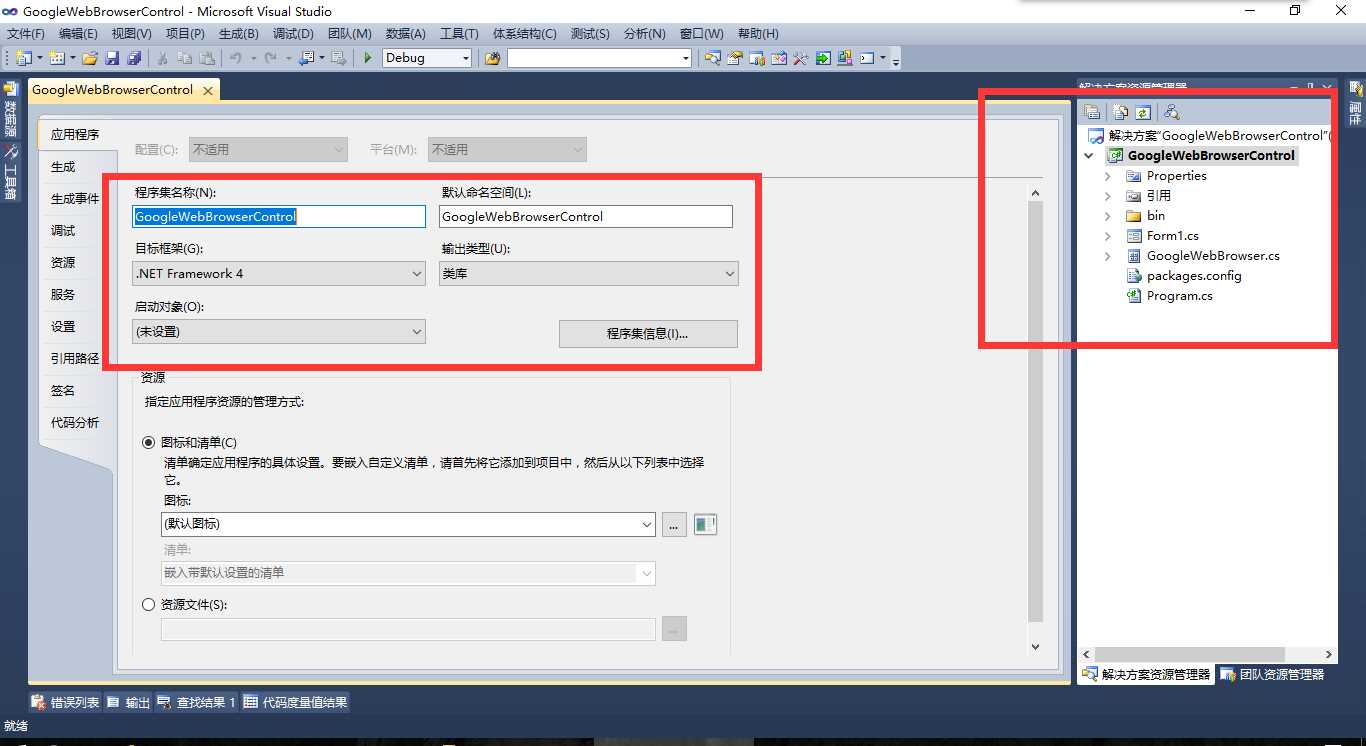Viewport: 1366px width, 746px height.
Task: Click Show All Files in Solution Explorer
Action: coord(1121,112)
